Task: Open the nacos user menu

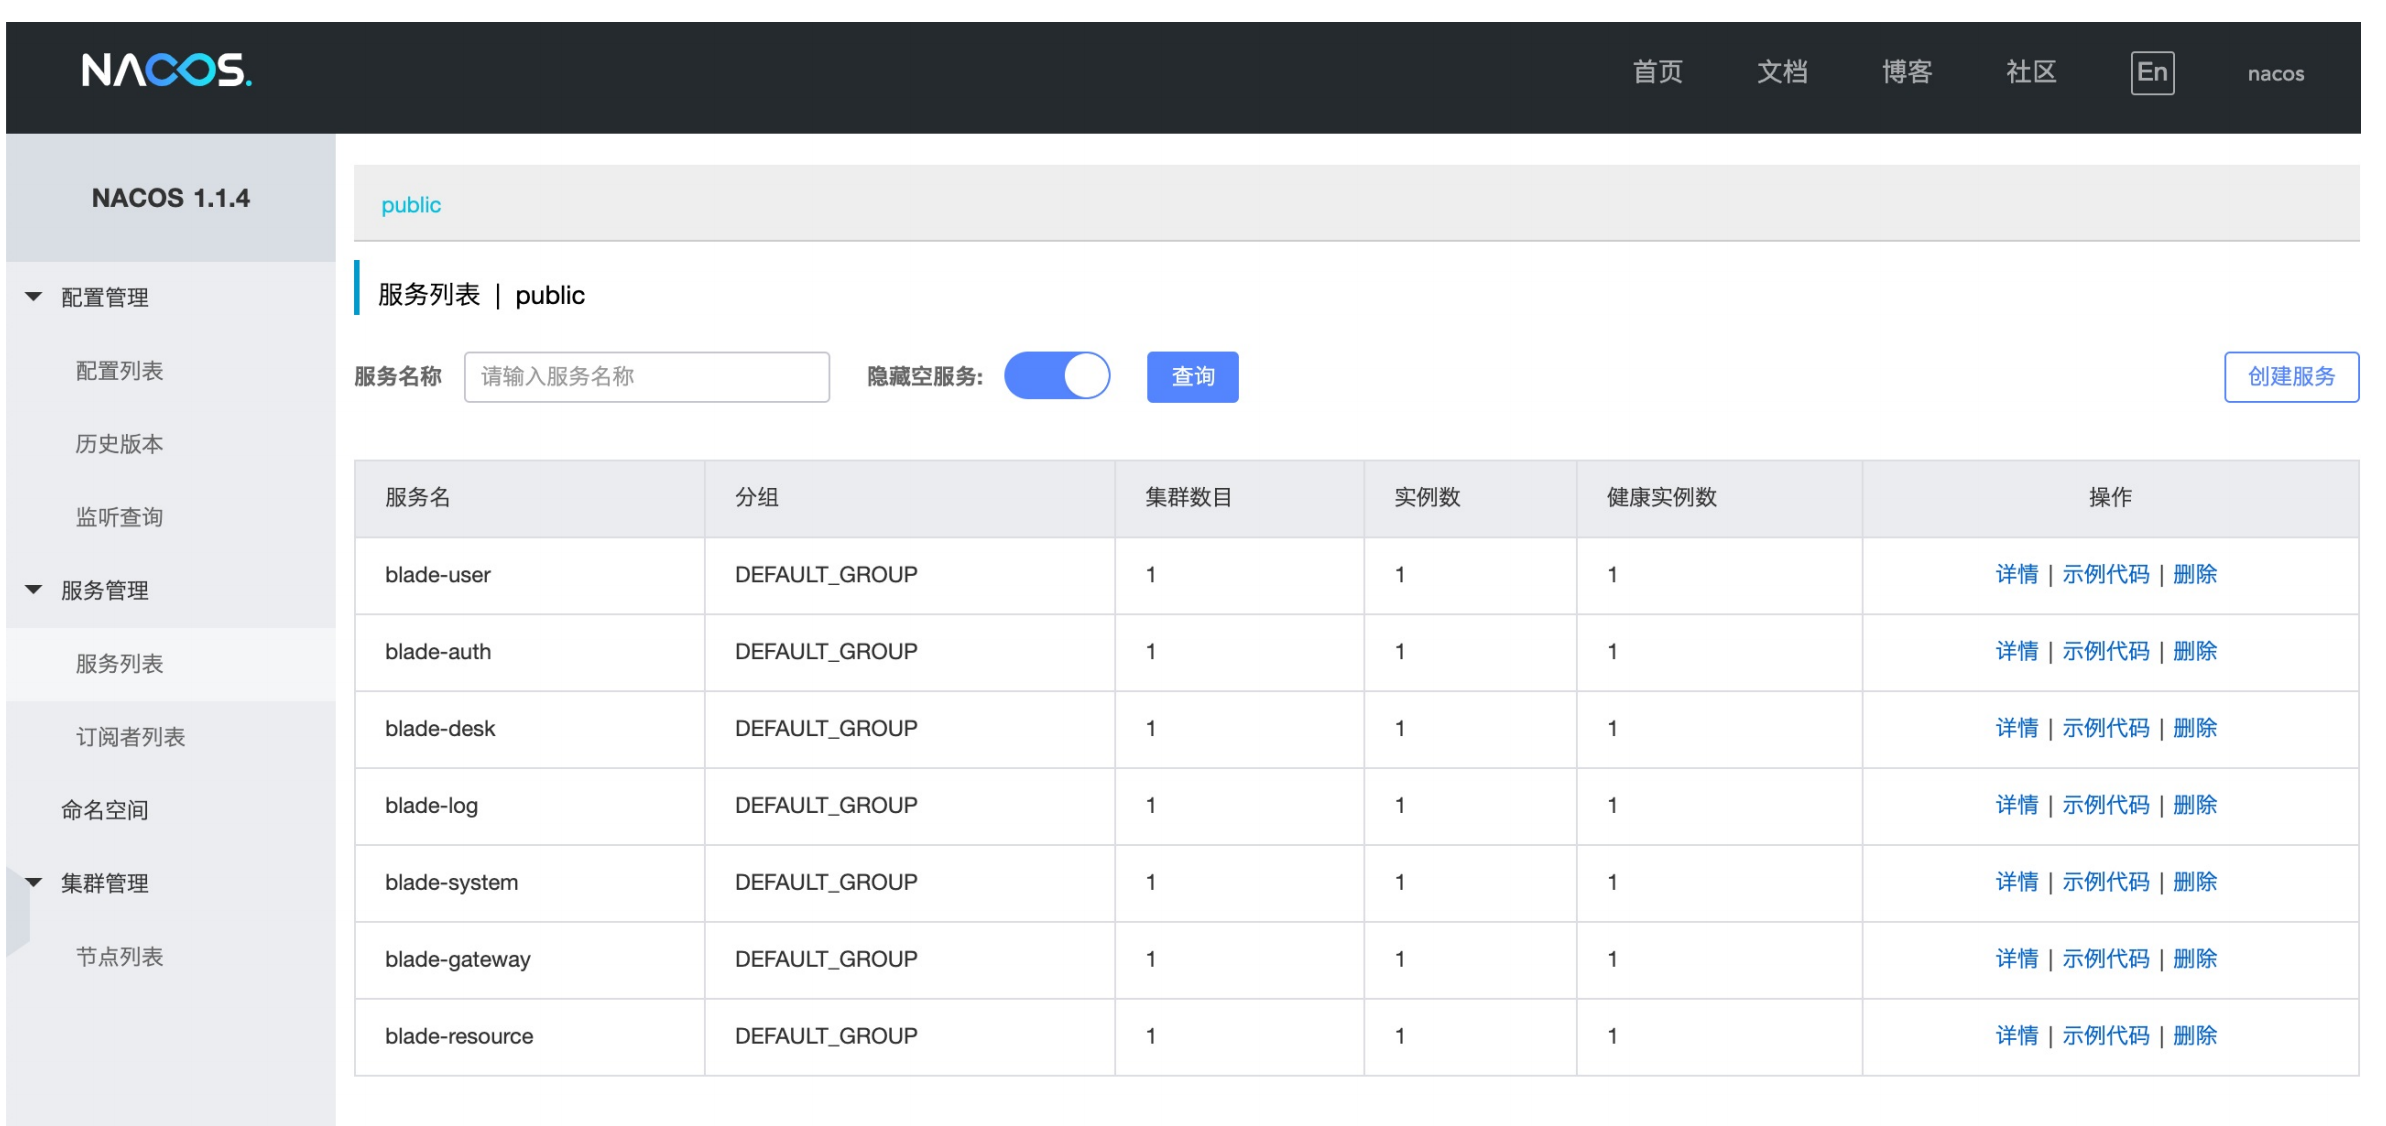Action: coord(2276,74)
